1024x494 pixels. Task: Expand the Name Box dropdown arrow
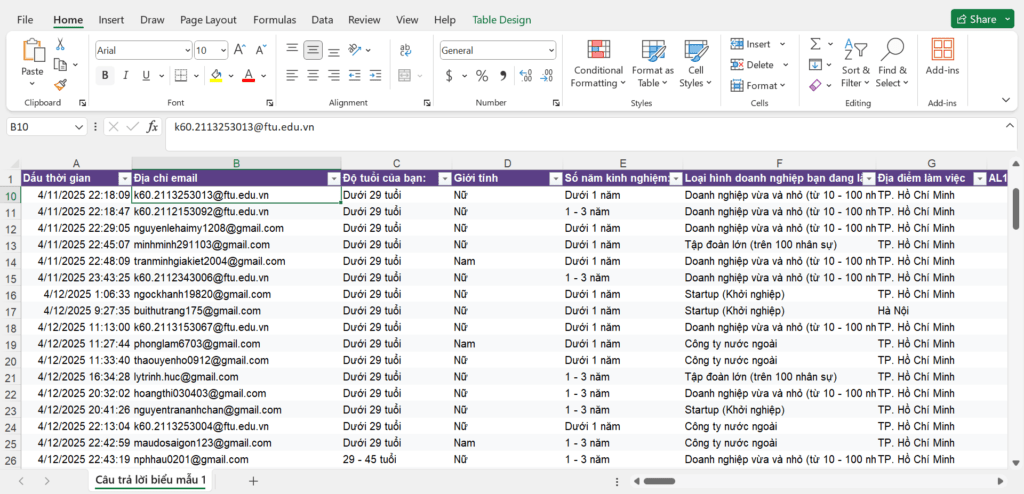point(79,127)
